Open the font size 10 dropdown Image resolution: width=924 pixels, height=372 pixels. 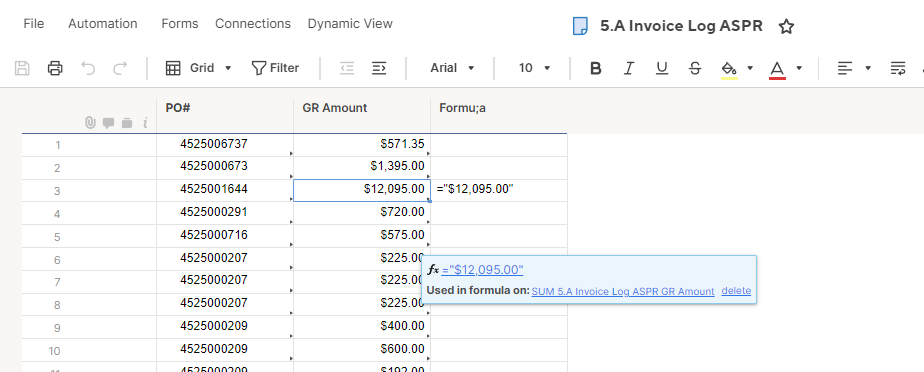(x=534, y=68)
